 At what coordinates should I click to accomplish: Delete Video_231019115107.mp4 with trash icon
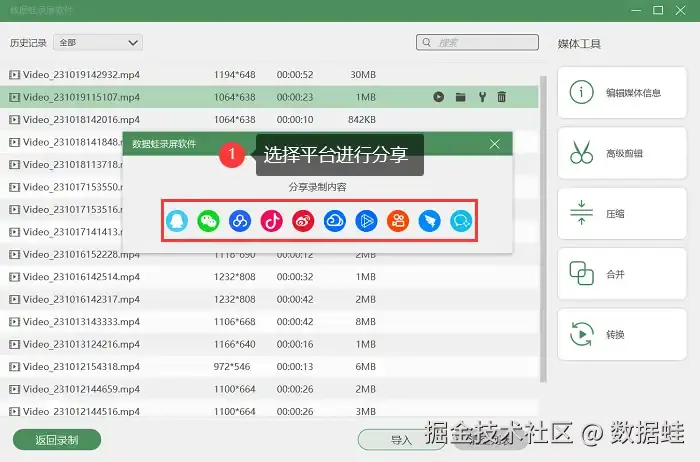coord(502,97)
